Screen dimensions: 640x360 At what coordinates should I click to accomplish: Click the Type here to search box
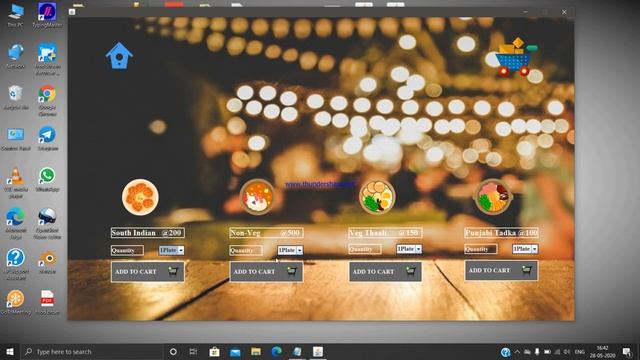(x=91, y=351)
